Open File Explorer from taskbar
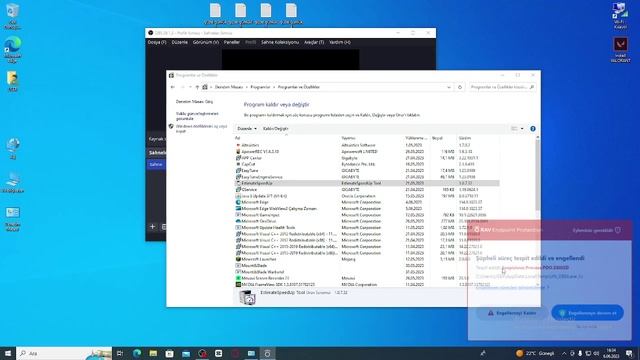Image resolution: width=640 pixels, height=360 pixels. pyautogui.click(x=153, y=353)
